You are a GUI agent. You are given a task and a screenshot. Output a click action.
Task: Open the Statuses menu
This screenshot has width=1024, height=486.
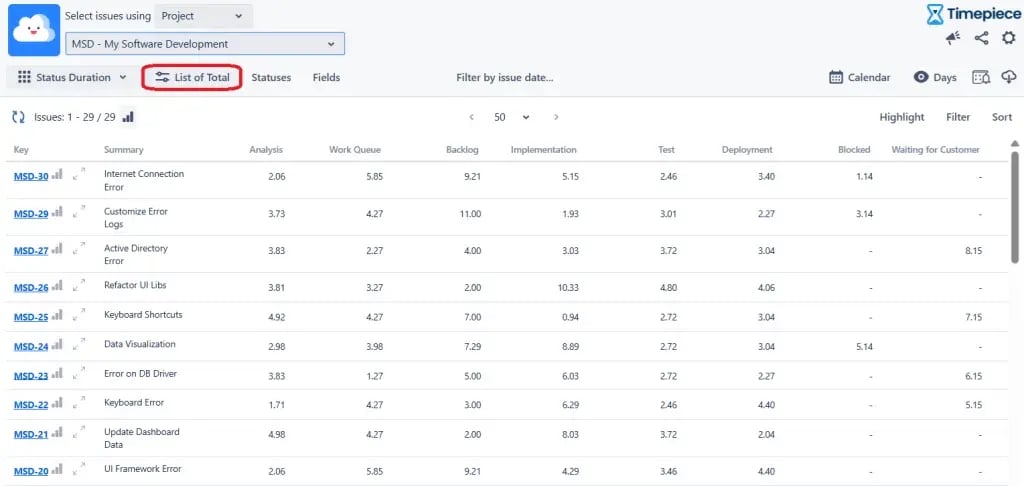click(271, 78)
